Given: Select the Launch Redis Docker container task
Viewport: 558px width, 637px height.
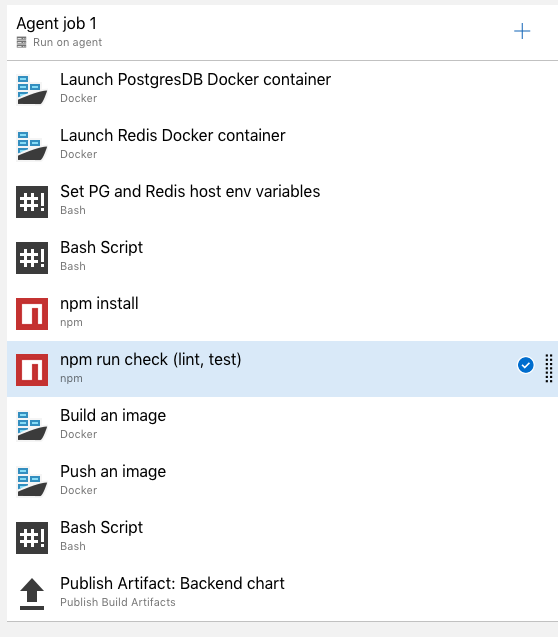Looking at the screenshot, I should click(282, 145).
